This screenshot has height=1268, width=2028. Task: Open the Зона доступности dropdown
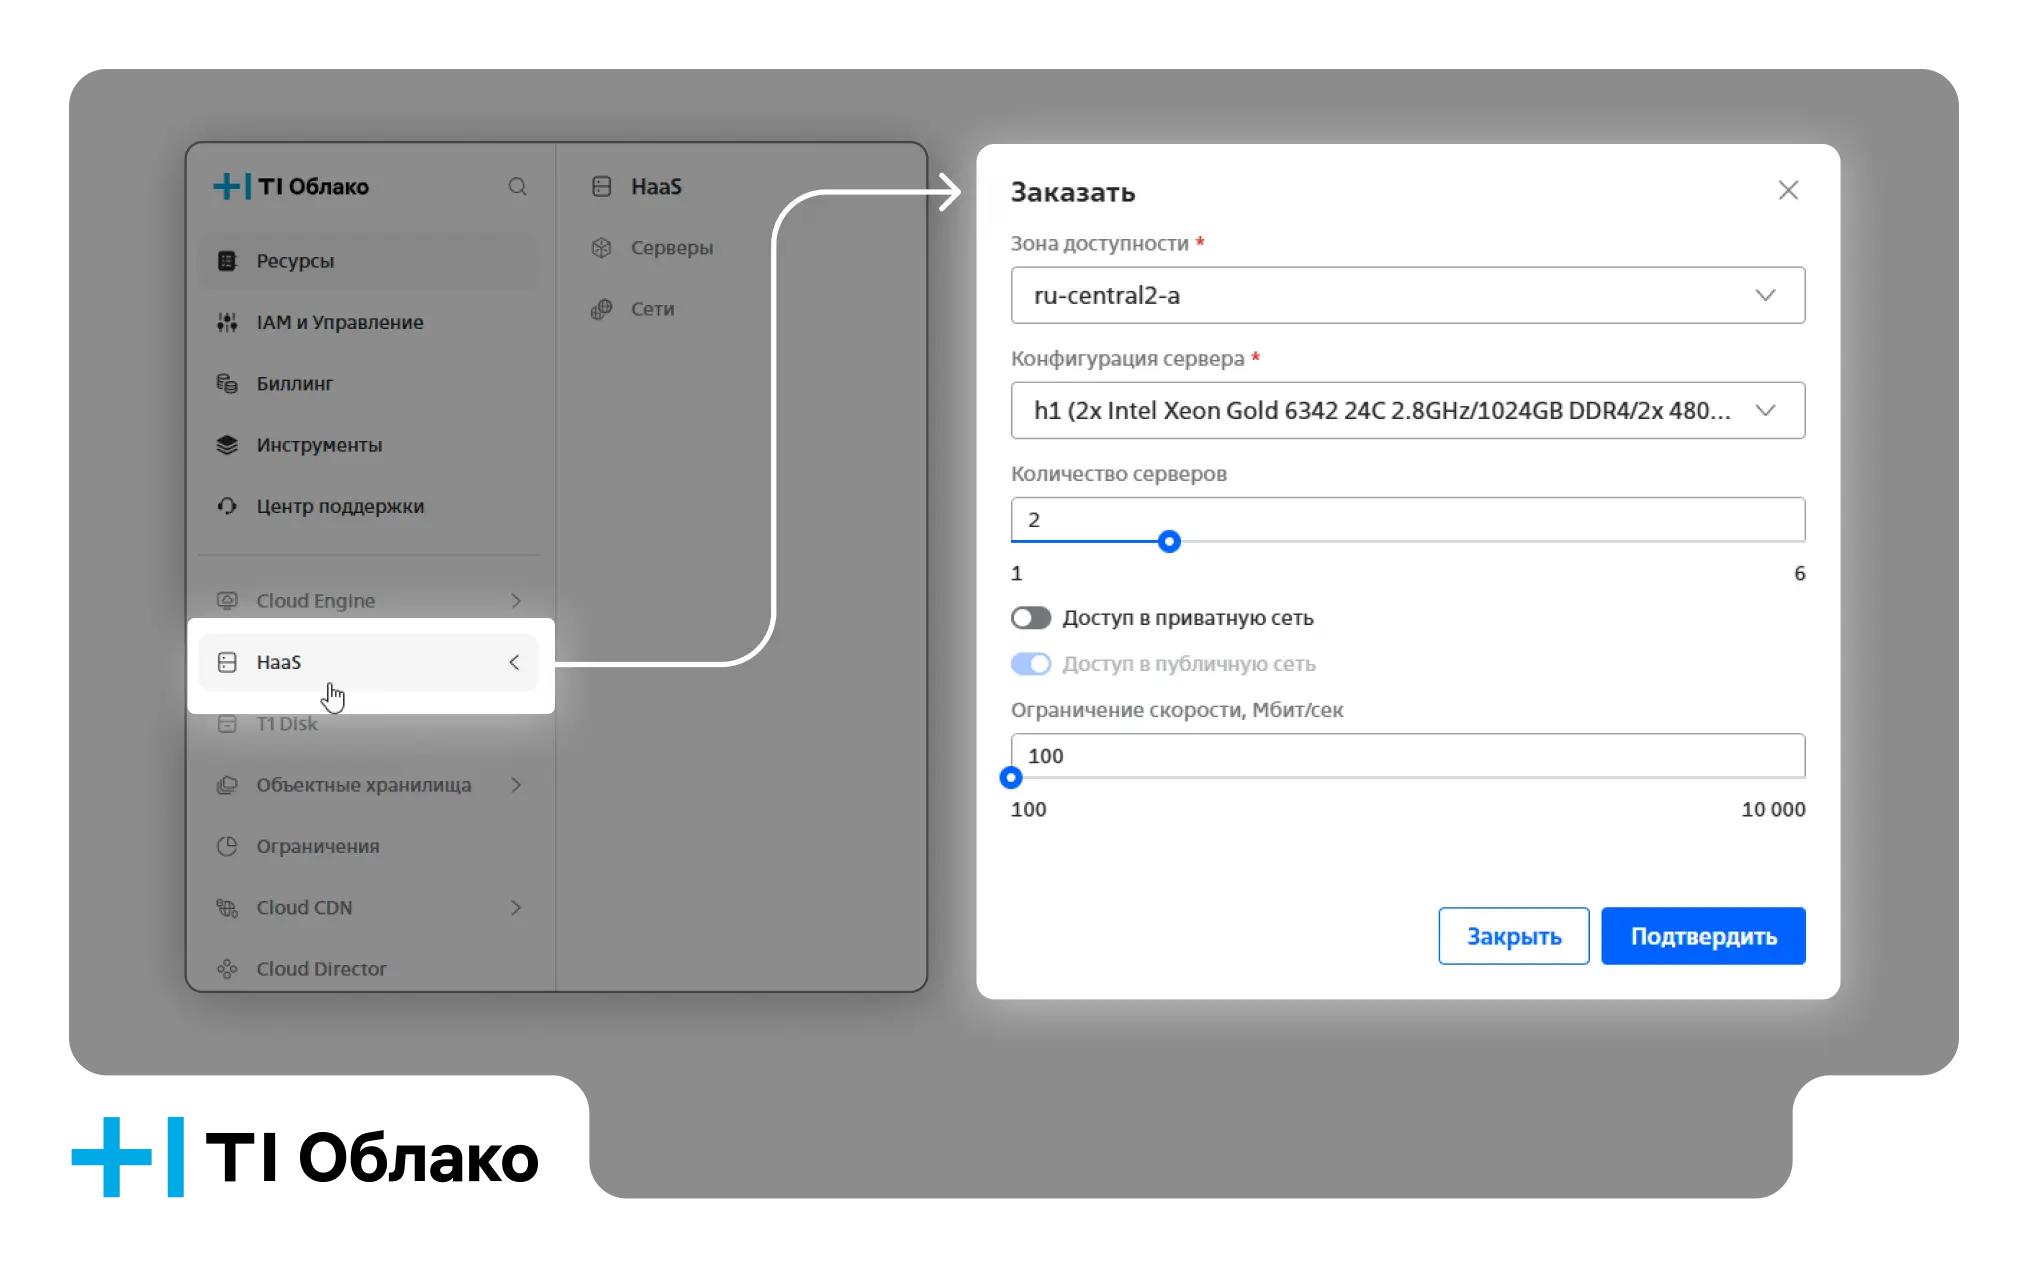1408,295
